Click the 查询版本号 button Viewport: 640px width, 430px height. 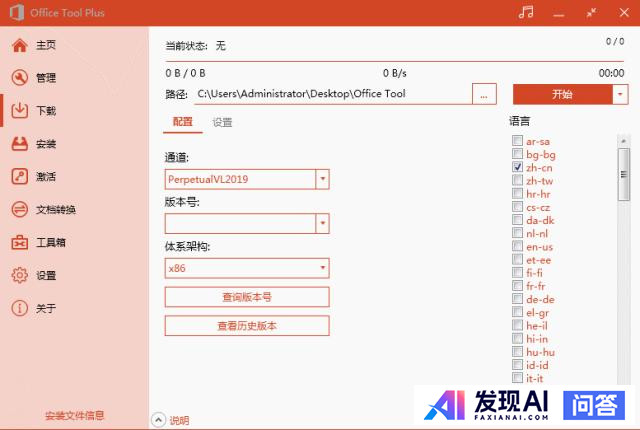coord(246,297)
